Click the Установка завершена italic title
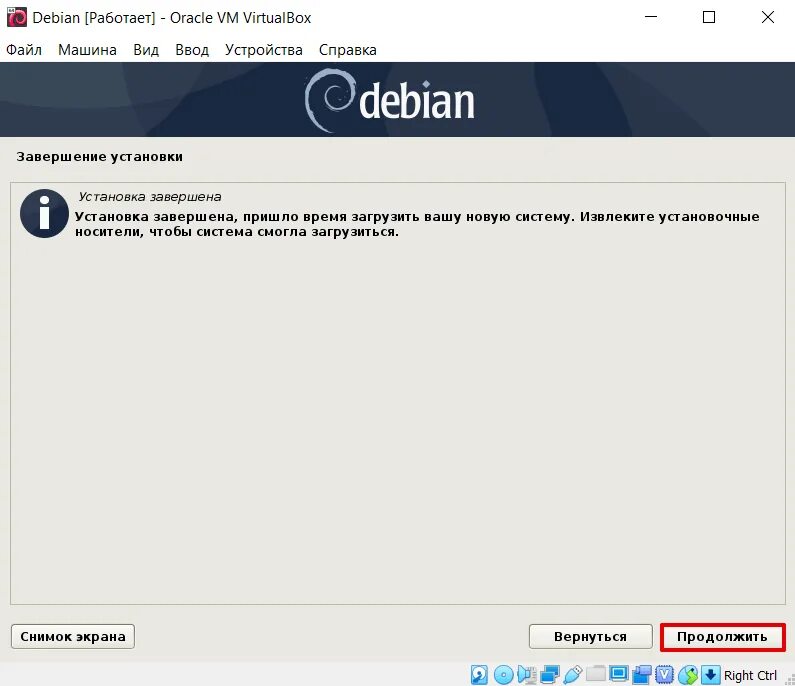The width and height of the screenshot is (795, 686). coord(150,197)
